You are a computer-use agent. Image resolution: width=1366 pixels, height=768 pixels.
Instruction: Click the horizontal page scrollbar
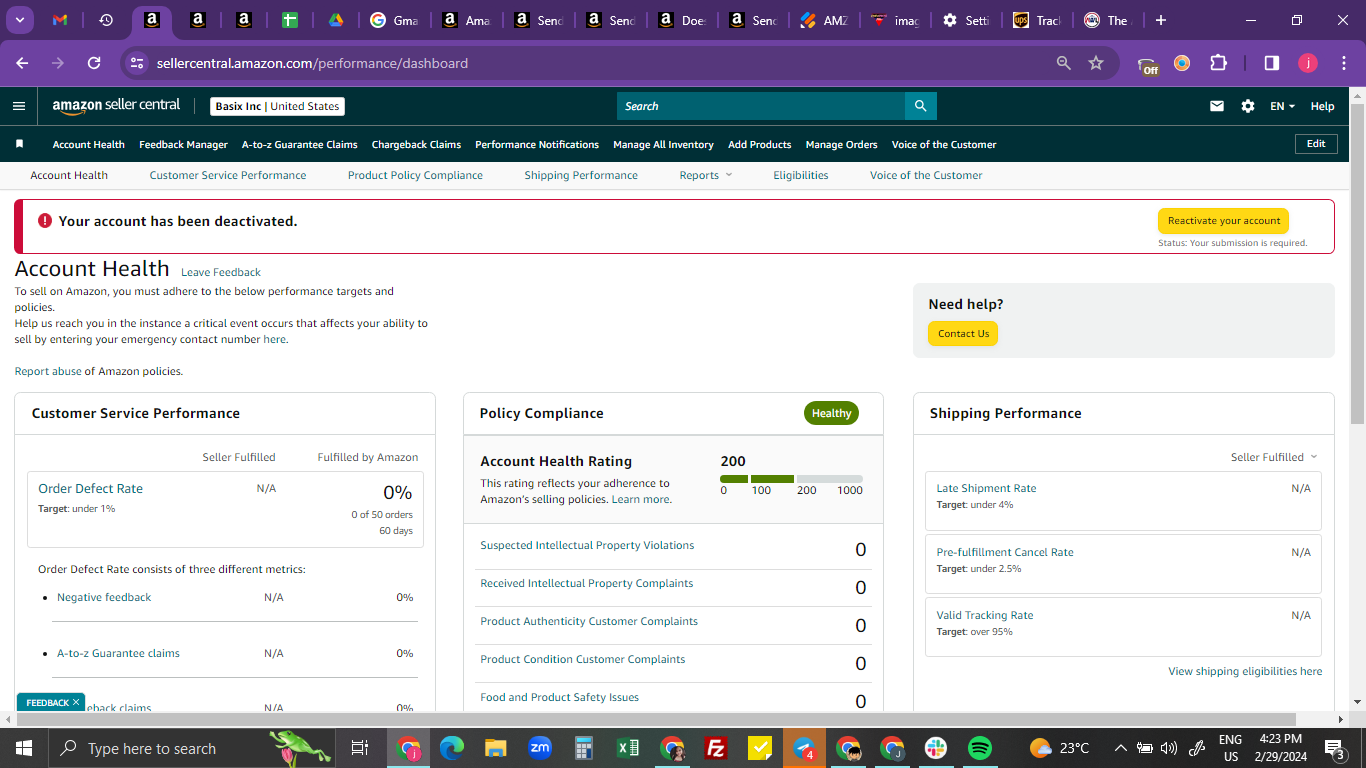pos(656,720)
